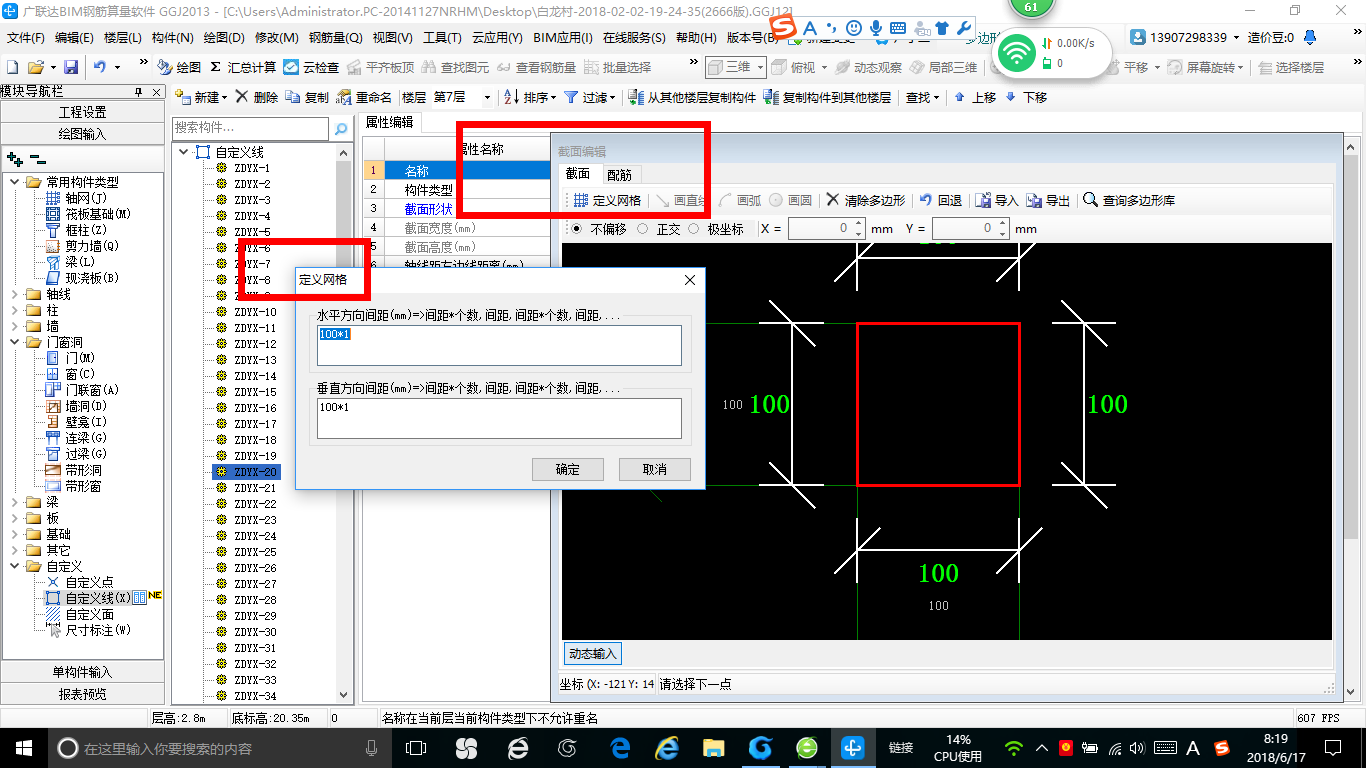1366x768 pixels.
Task: Click 定义网格 in the section editor toolbar
Action: 608,200
